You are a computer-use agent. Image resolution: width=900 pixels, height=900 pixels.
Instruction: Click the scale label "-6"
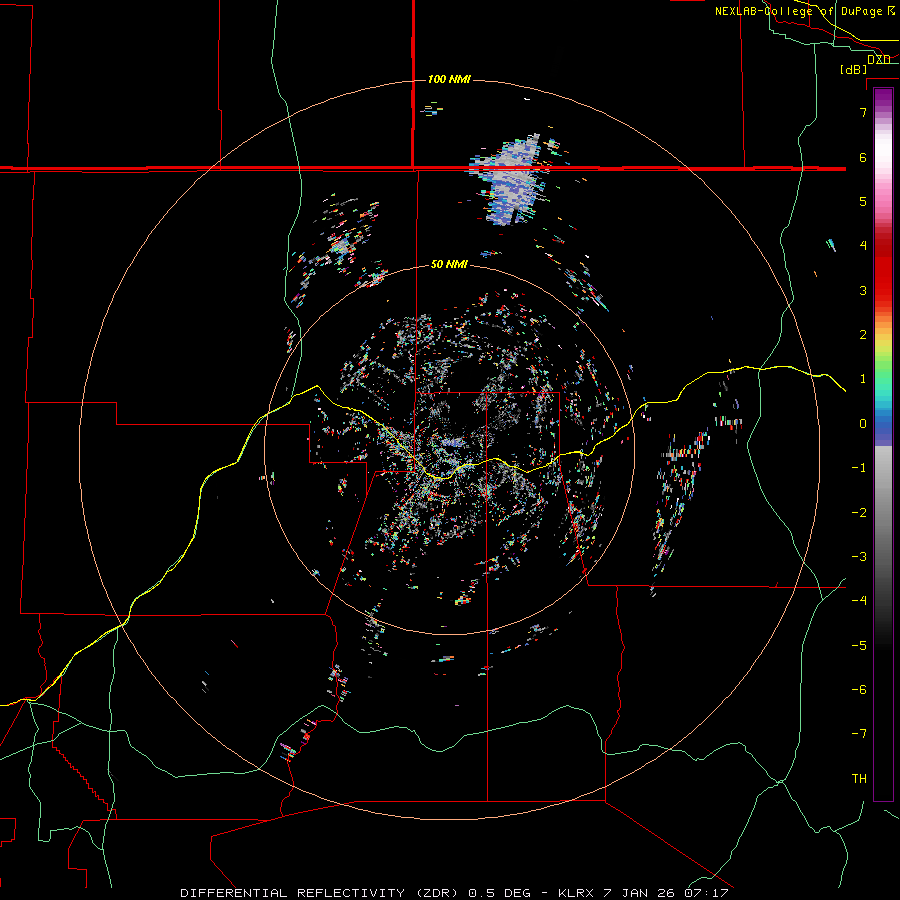coord(859,690)
